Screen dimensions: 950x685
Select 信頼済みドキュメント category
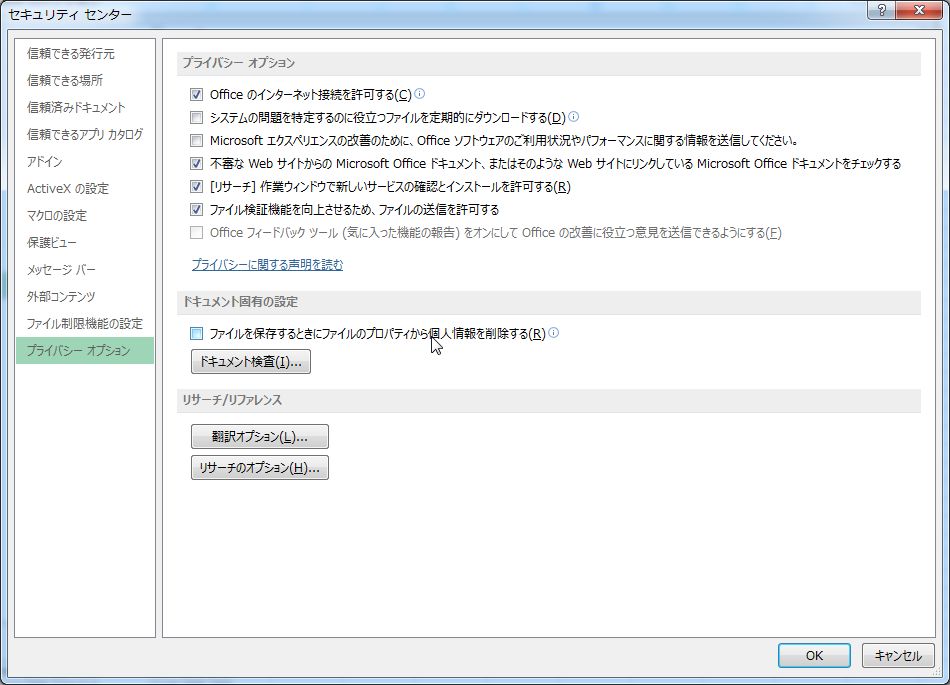85,107
